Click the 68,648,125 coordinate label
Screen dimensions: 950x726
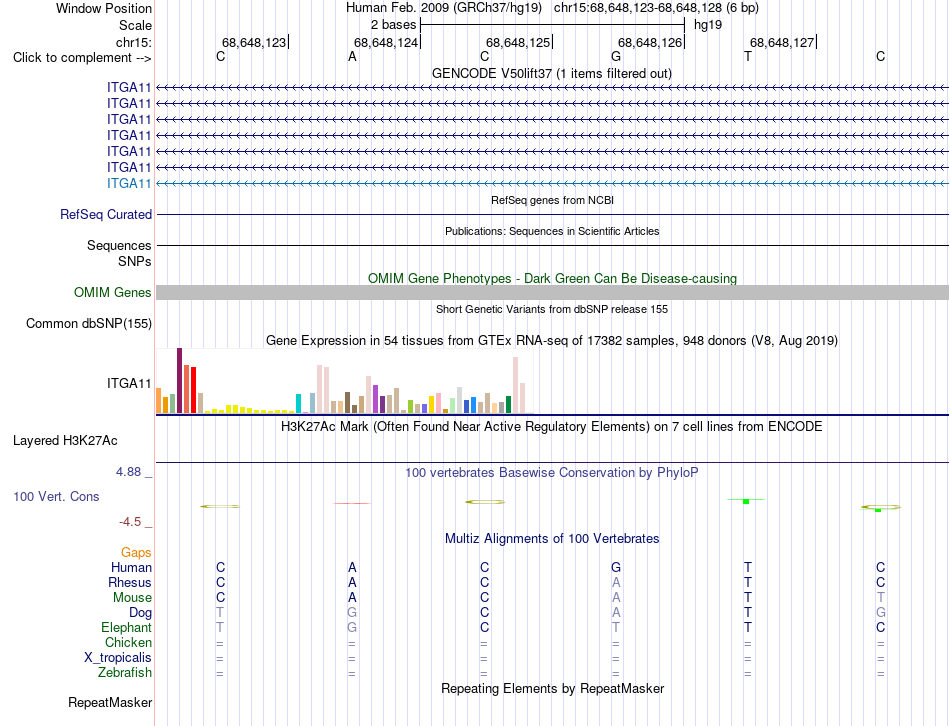tap(518, 42)
